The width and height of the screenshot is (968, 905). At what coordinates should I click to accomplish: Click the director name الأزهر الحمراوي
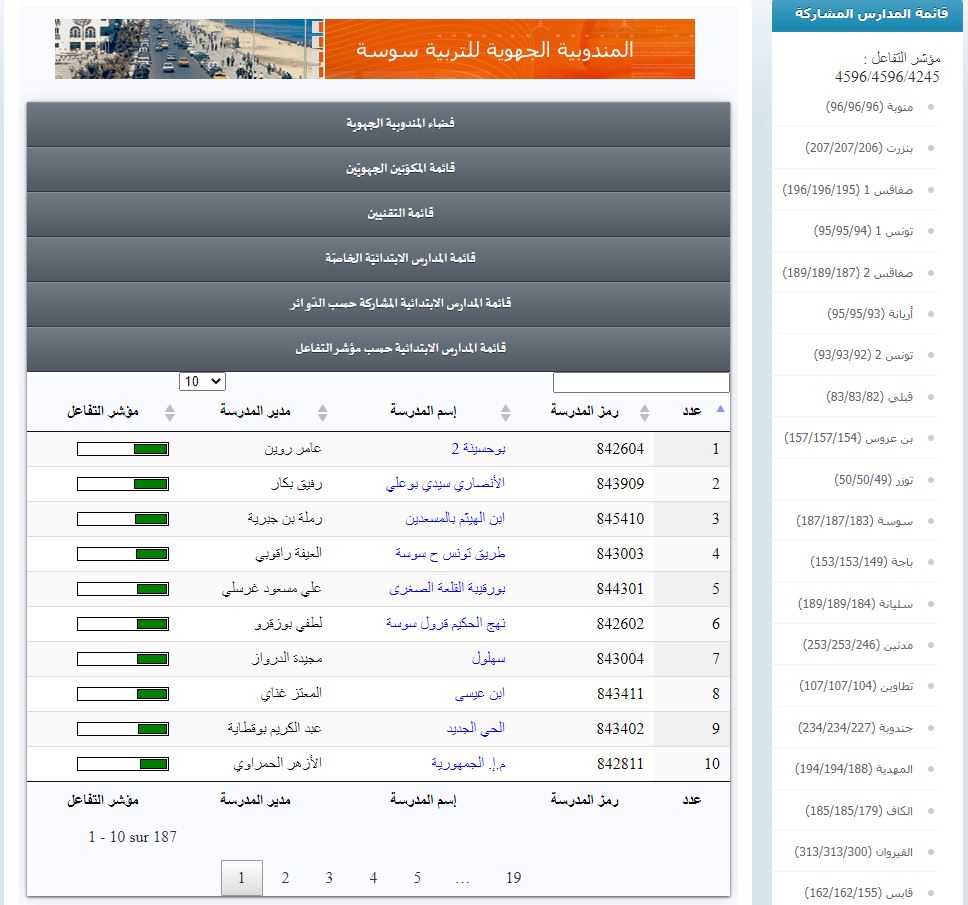point(277,764)
